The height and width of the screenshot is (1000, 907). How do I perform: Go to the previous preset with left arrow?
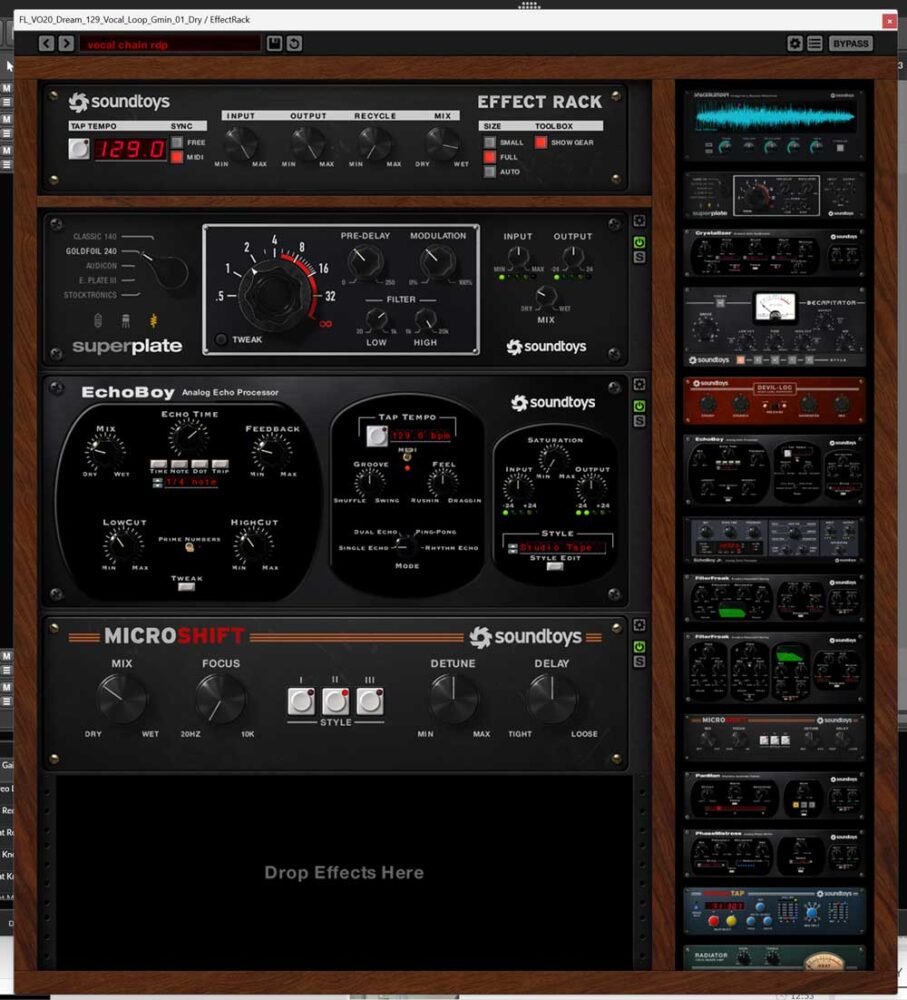click(x=47, y=43)
